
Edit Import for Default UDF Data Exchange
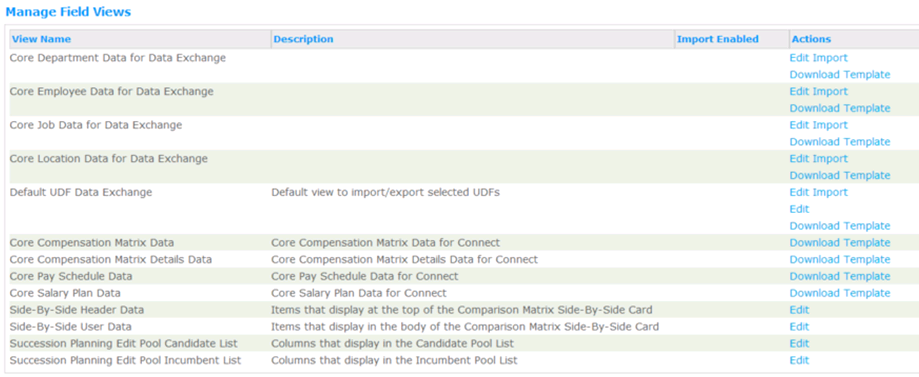pyautogui.click(x=818, y=192)
